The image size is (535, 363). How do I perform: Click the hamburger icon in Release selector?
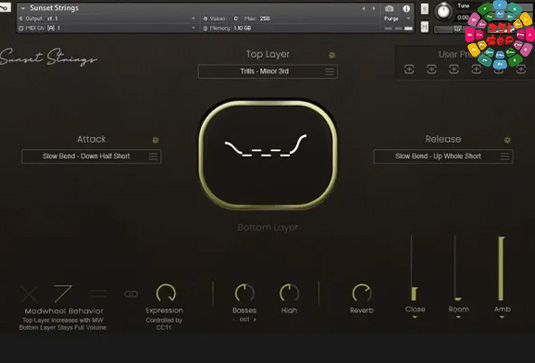click(505, 156)
